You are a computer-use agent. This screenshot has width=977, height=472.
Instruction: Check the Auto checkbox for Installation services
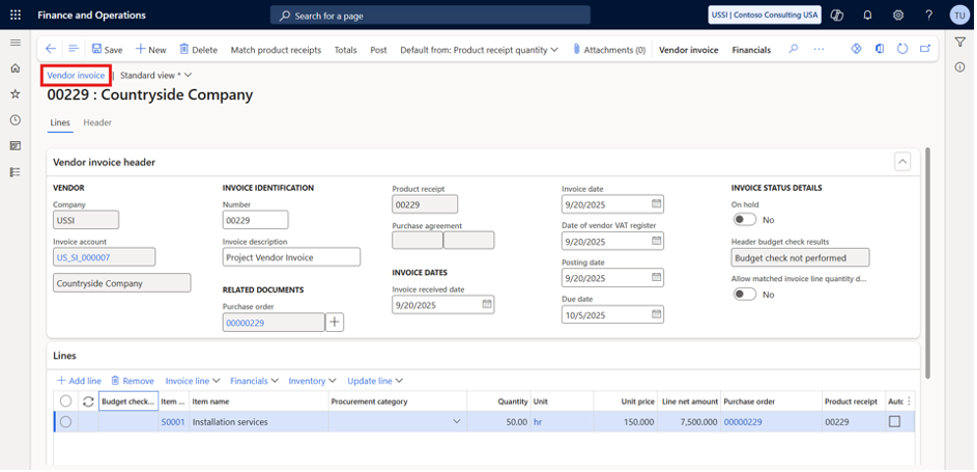tap(895, 422)
